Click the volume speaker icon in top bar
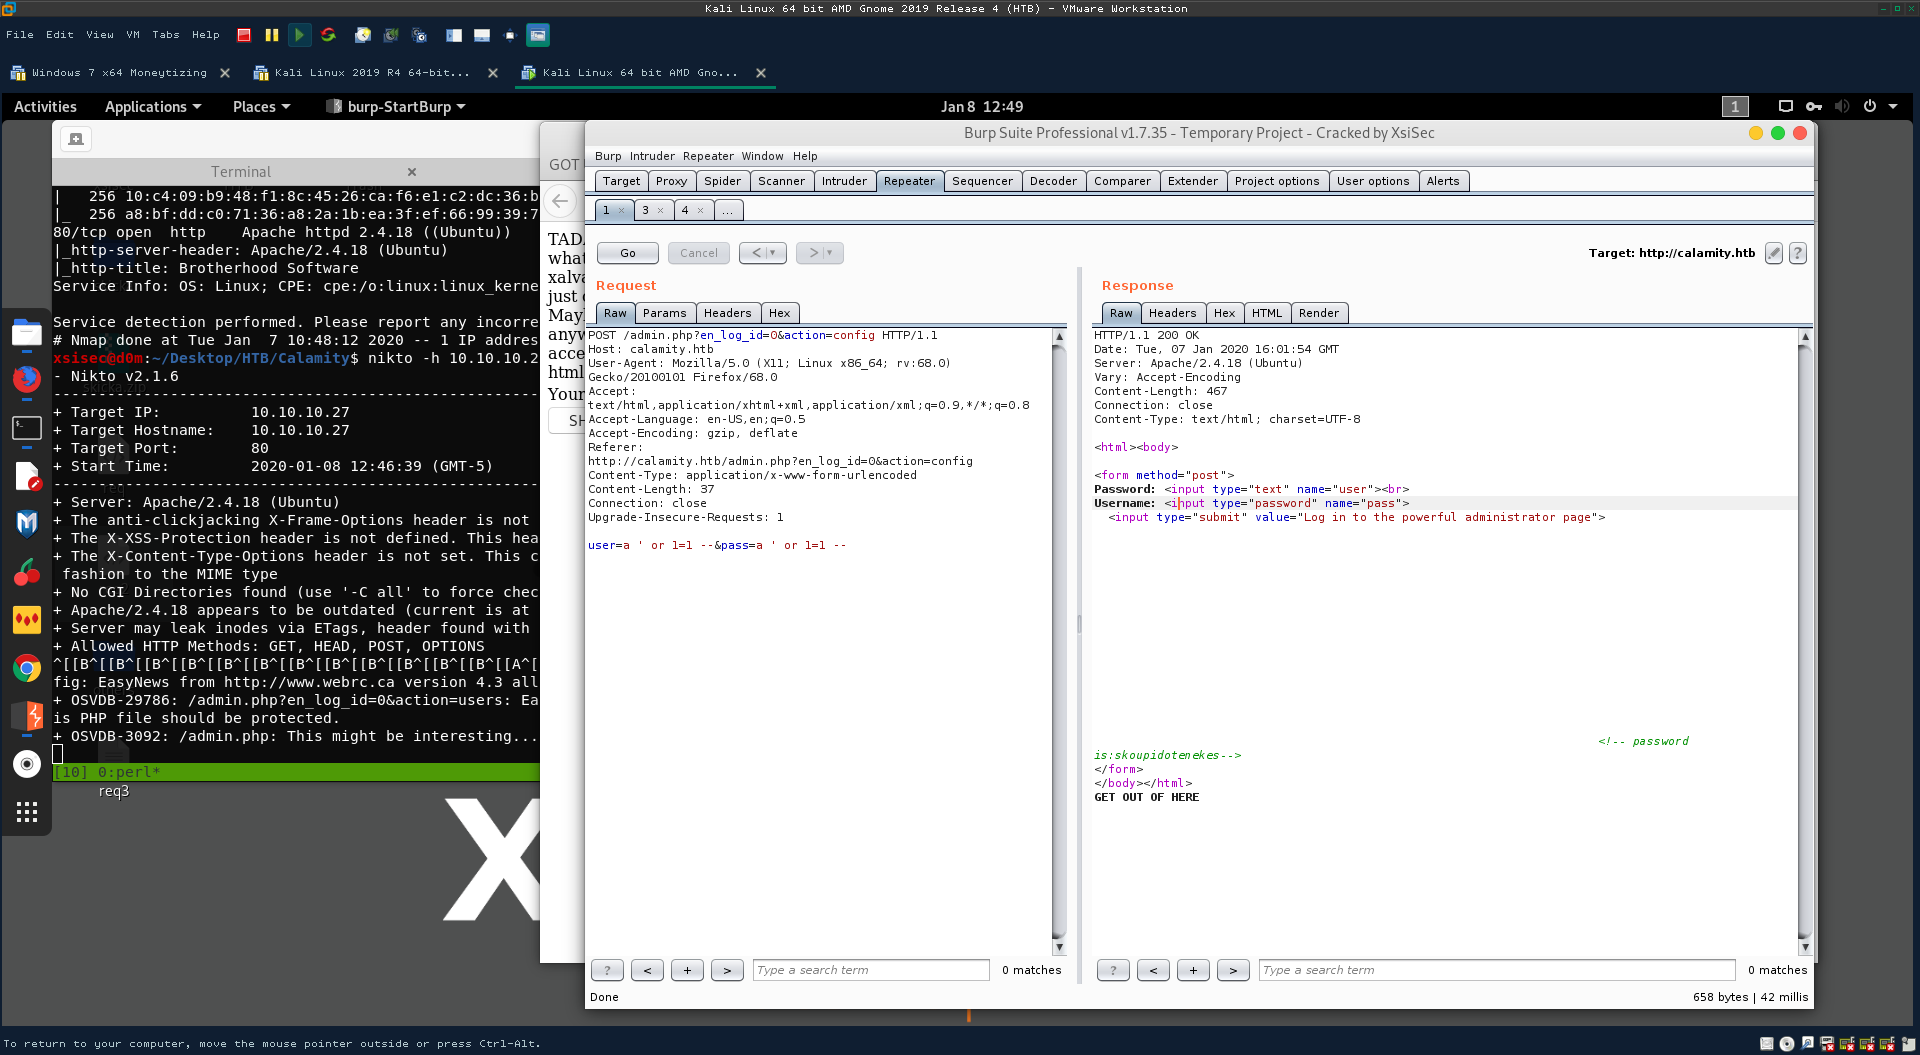The image size is (1920, 1055). pyautogui.click(x=1841, y=107)
